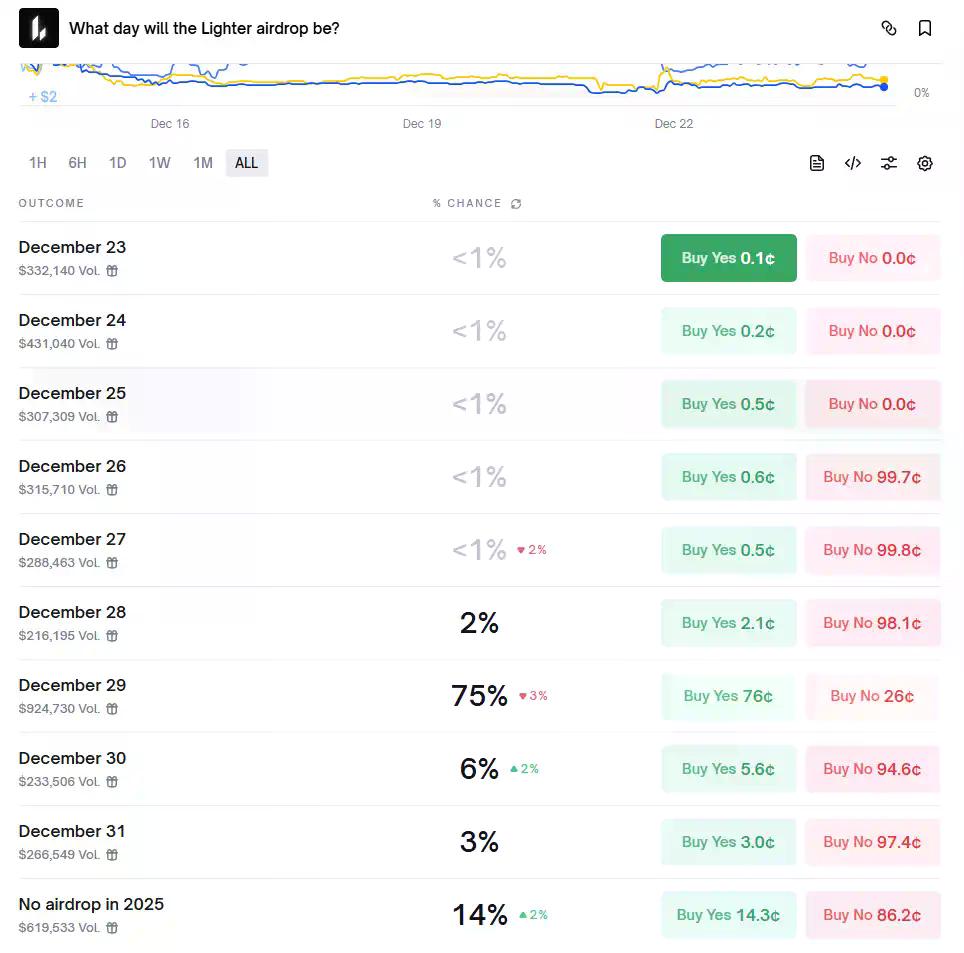
Task: Buy No at 26¢ for December 29
Action: pyautogui.click(x=872, y=696)
